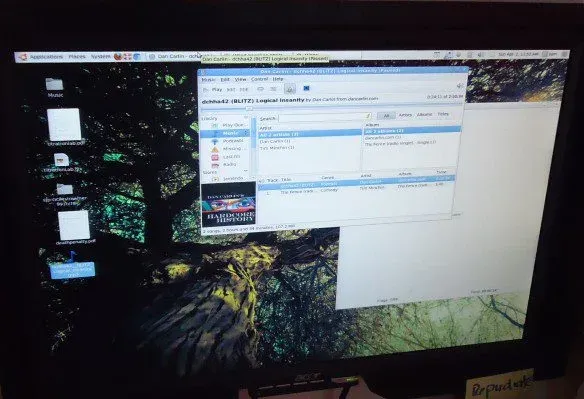Sort track list by Genre column header
The width and height of the screenshot is (584, 399).
tap(328, 178)
